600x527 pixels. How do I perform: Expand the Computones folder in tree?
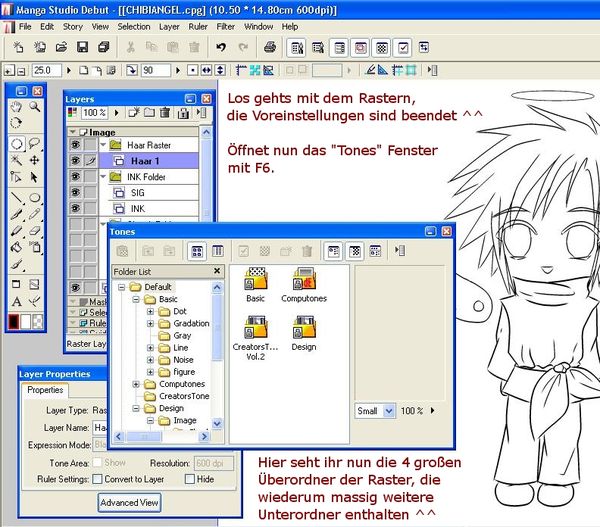point(136,384)
